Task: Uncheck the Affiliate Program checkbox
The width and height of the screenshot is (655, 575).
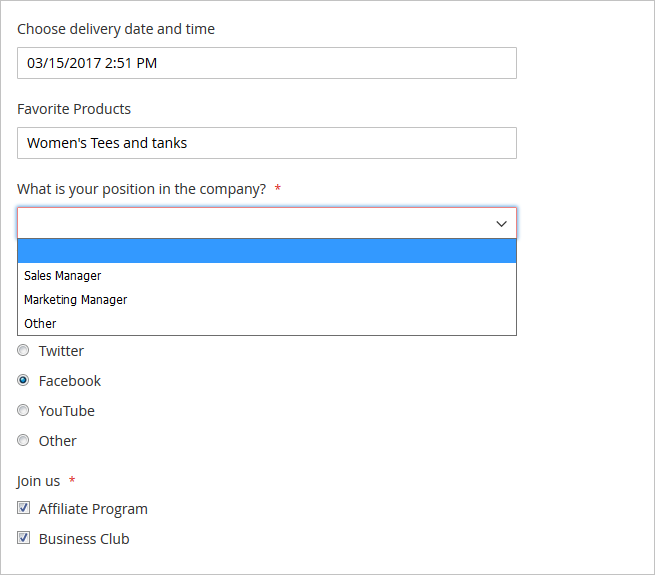Action: pyautogui.click(x=23, y=508)
